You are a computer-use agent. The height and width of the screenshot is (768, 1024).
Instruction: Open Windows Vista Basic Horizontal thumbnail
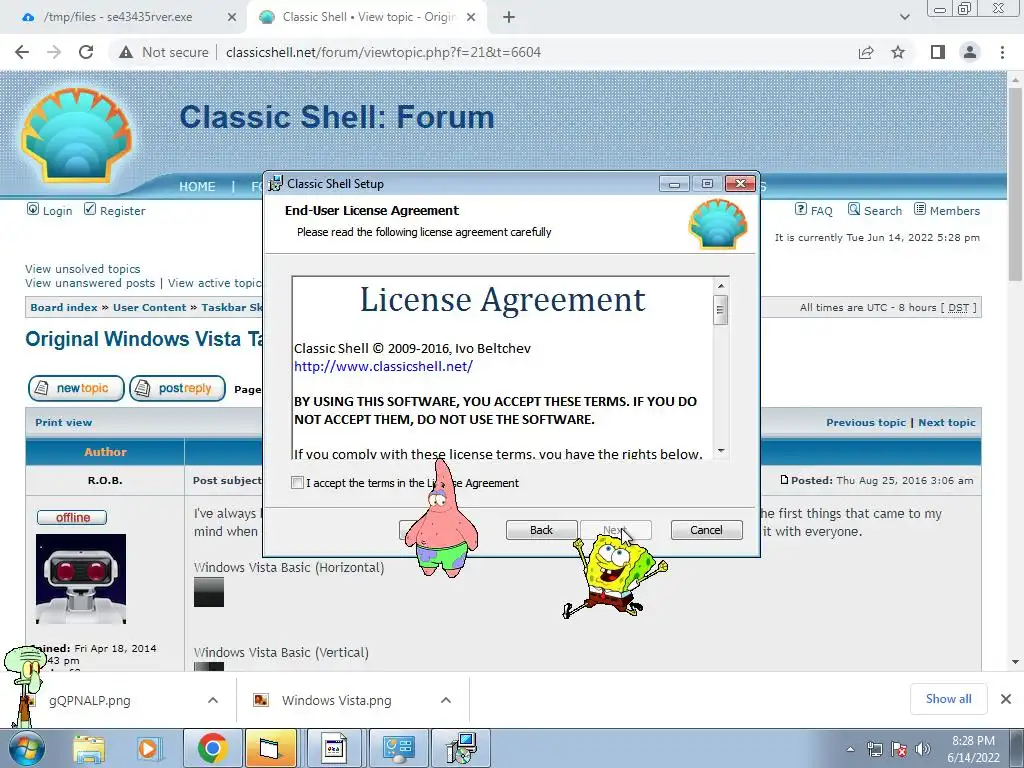click(x=209, y=592)
